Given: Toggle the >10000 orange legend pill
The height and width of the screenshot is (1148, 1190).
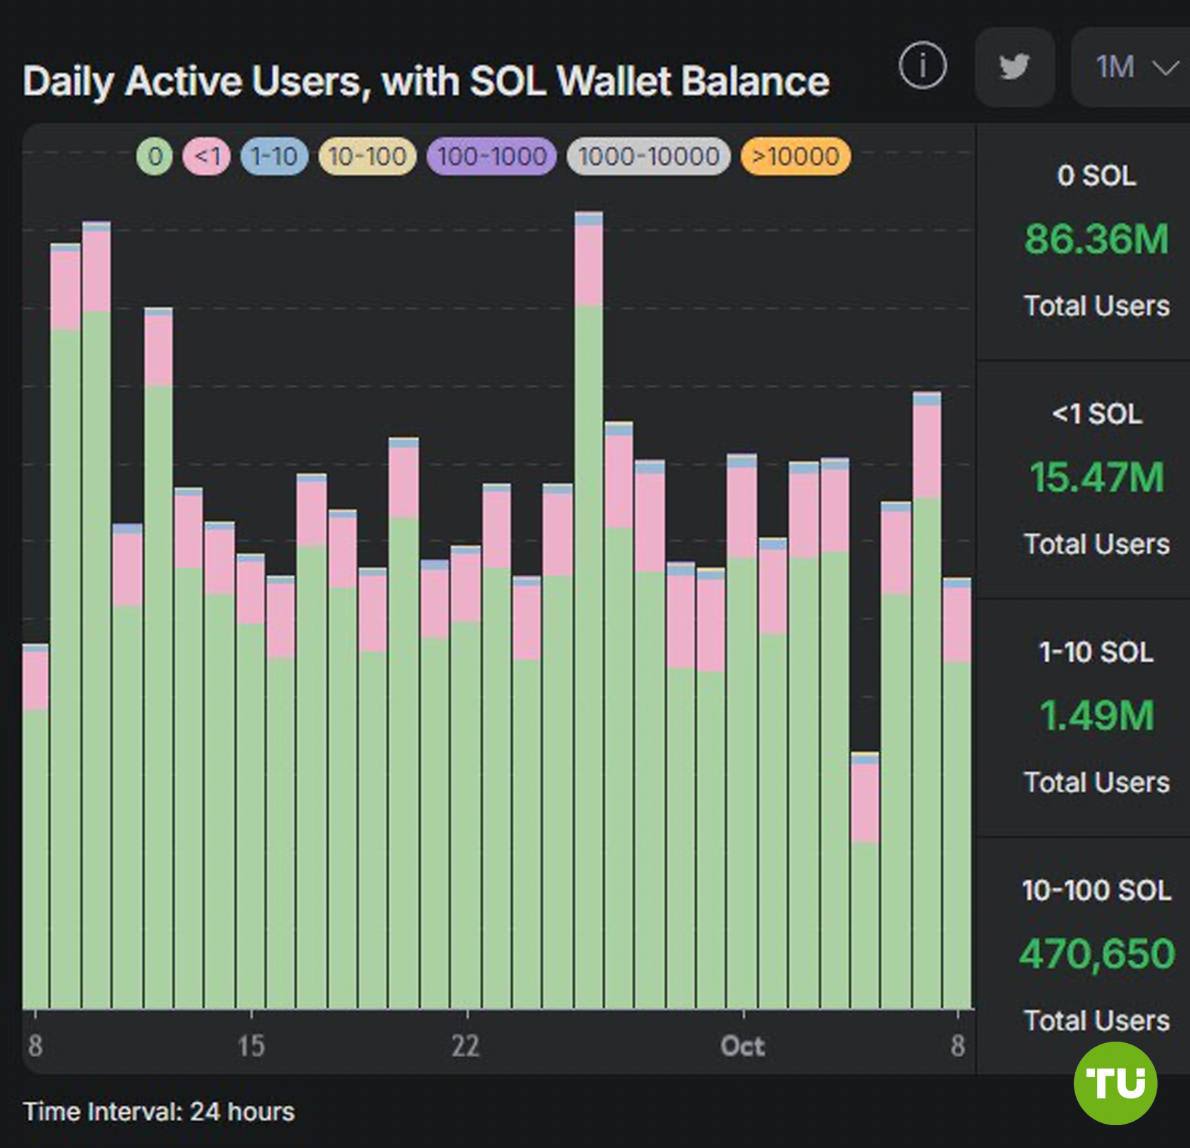Looking at the screenshot, I should pyautogui.click(x=795, y=156).
